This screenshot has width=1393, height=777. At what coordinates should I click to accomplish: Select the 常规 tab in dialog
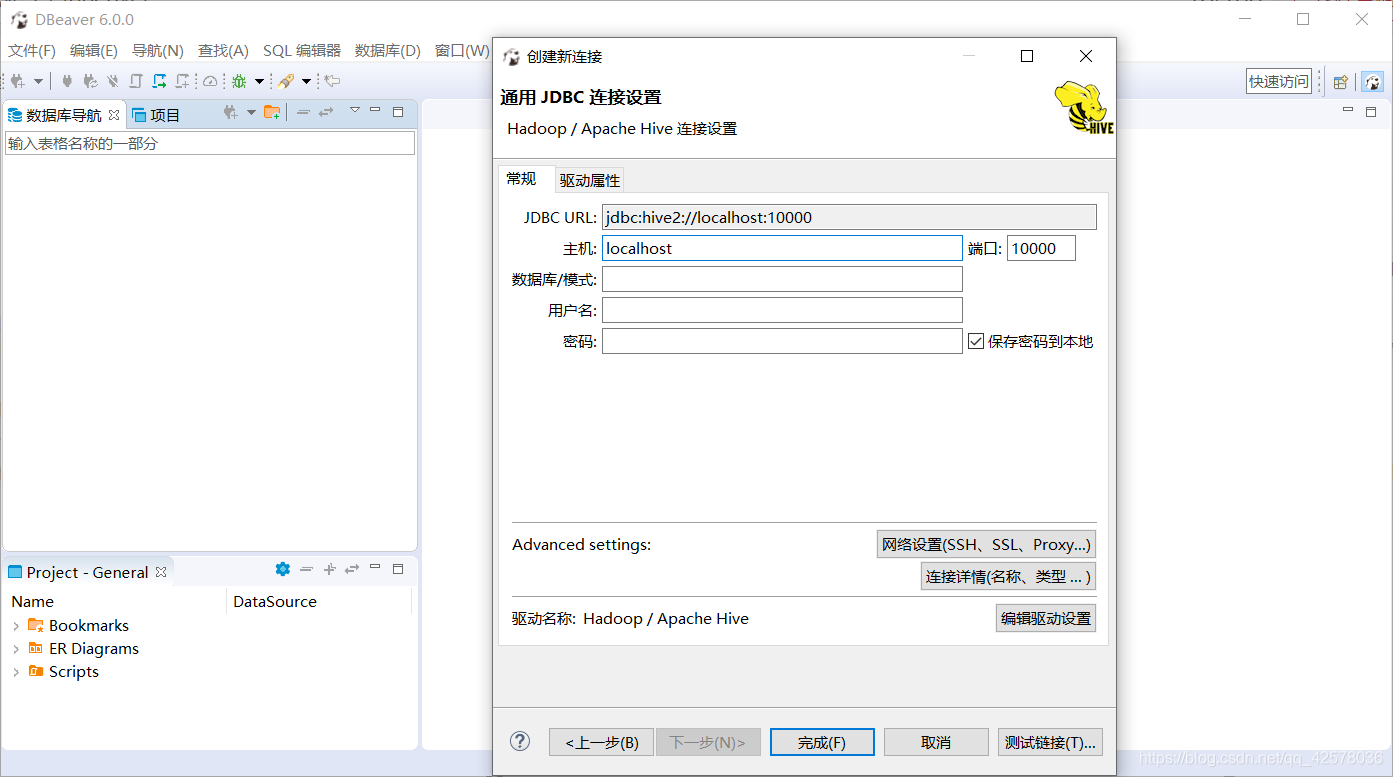click(x=521, y=179)
